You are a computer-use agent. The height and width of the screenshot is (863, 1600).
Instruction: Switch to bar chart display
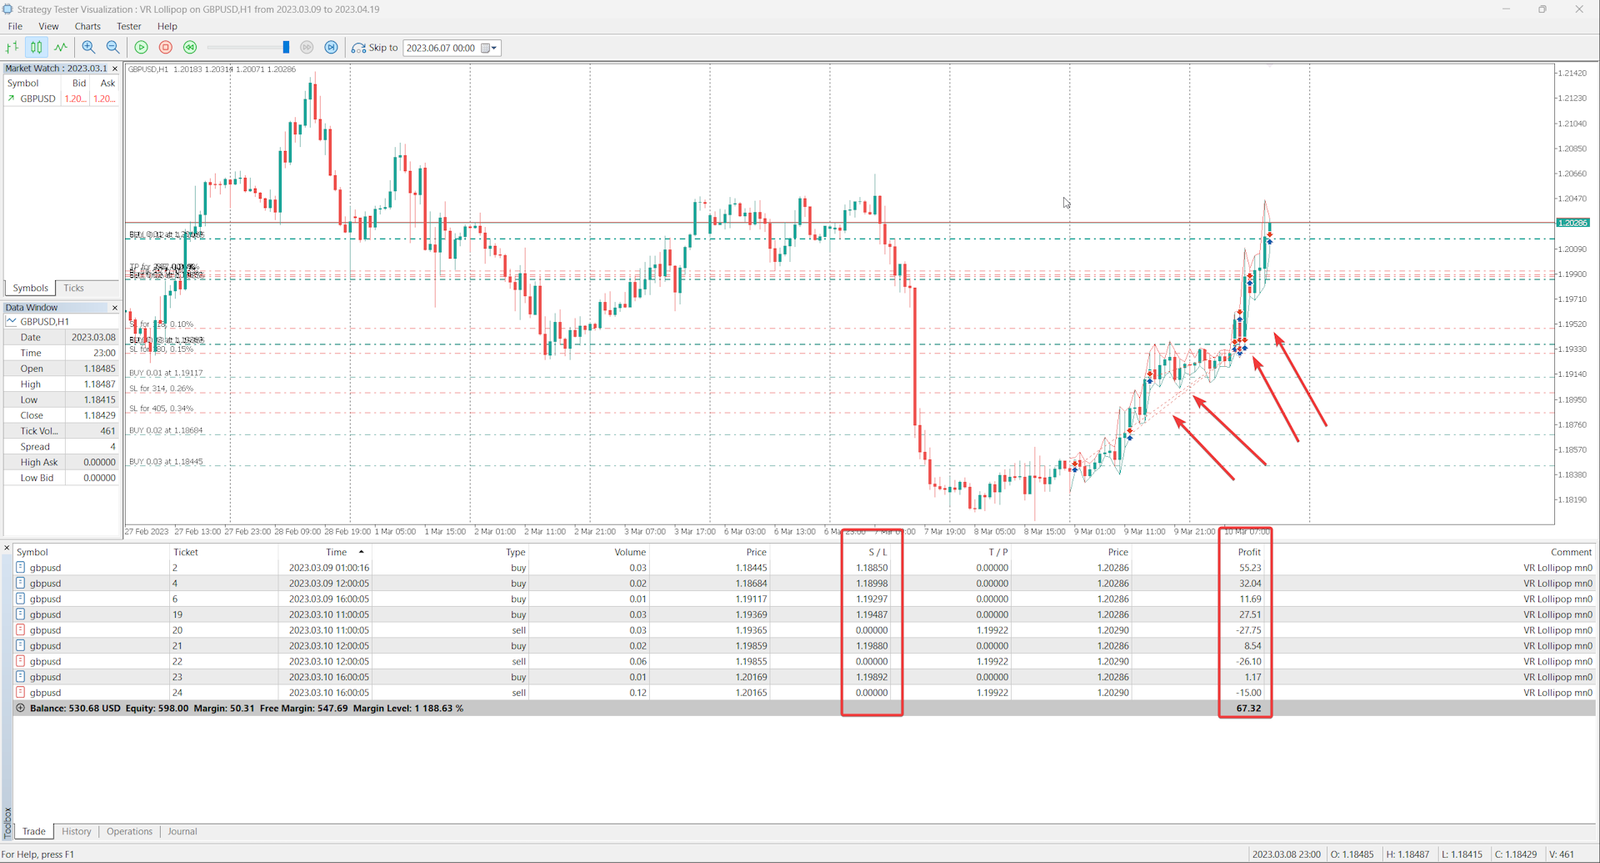point(12,47)
